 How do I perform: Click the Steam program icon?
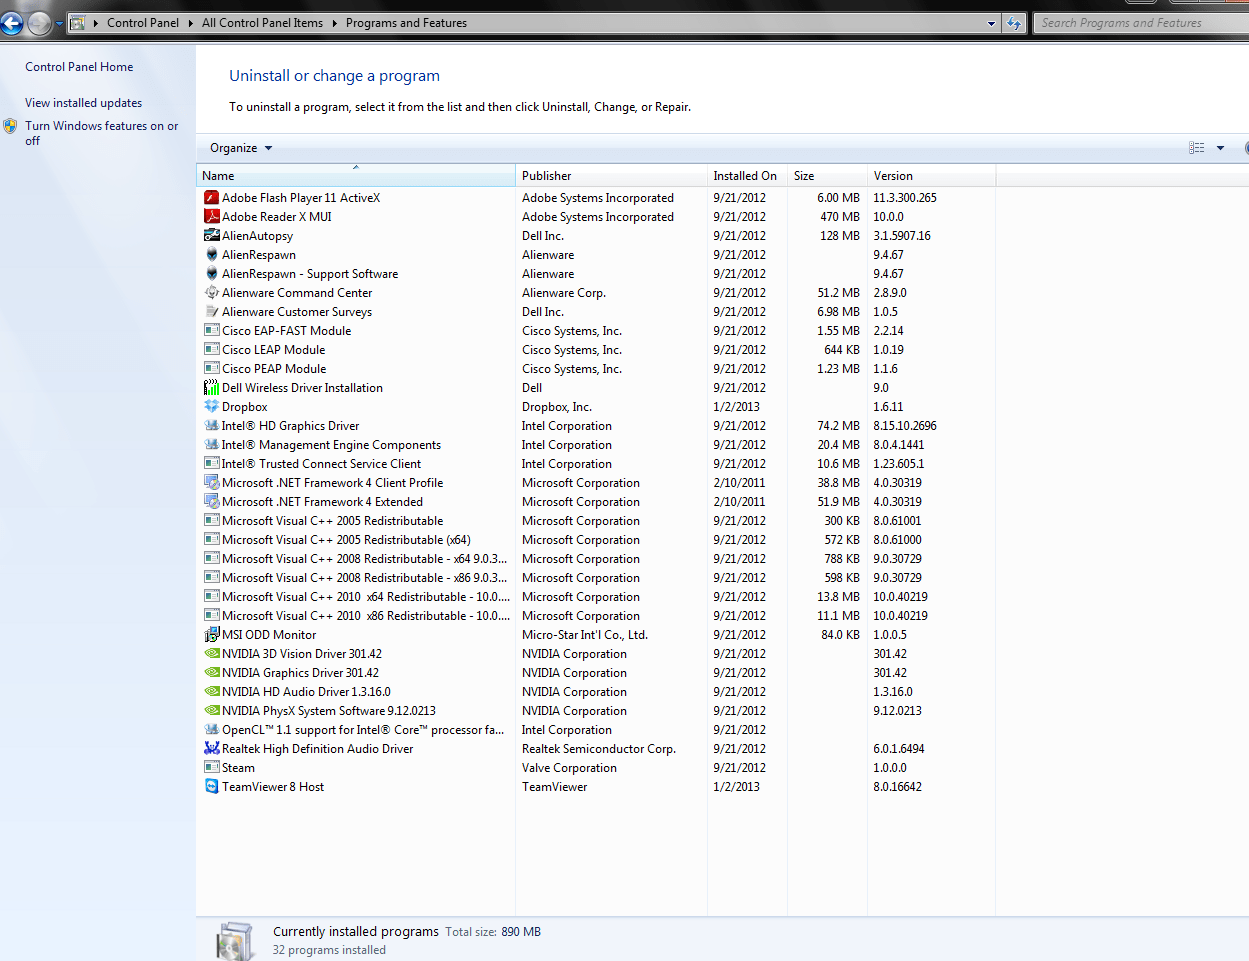click(211, 768)
